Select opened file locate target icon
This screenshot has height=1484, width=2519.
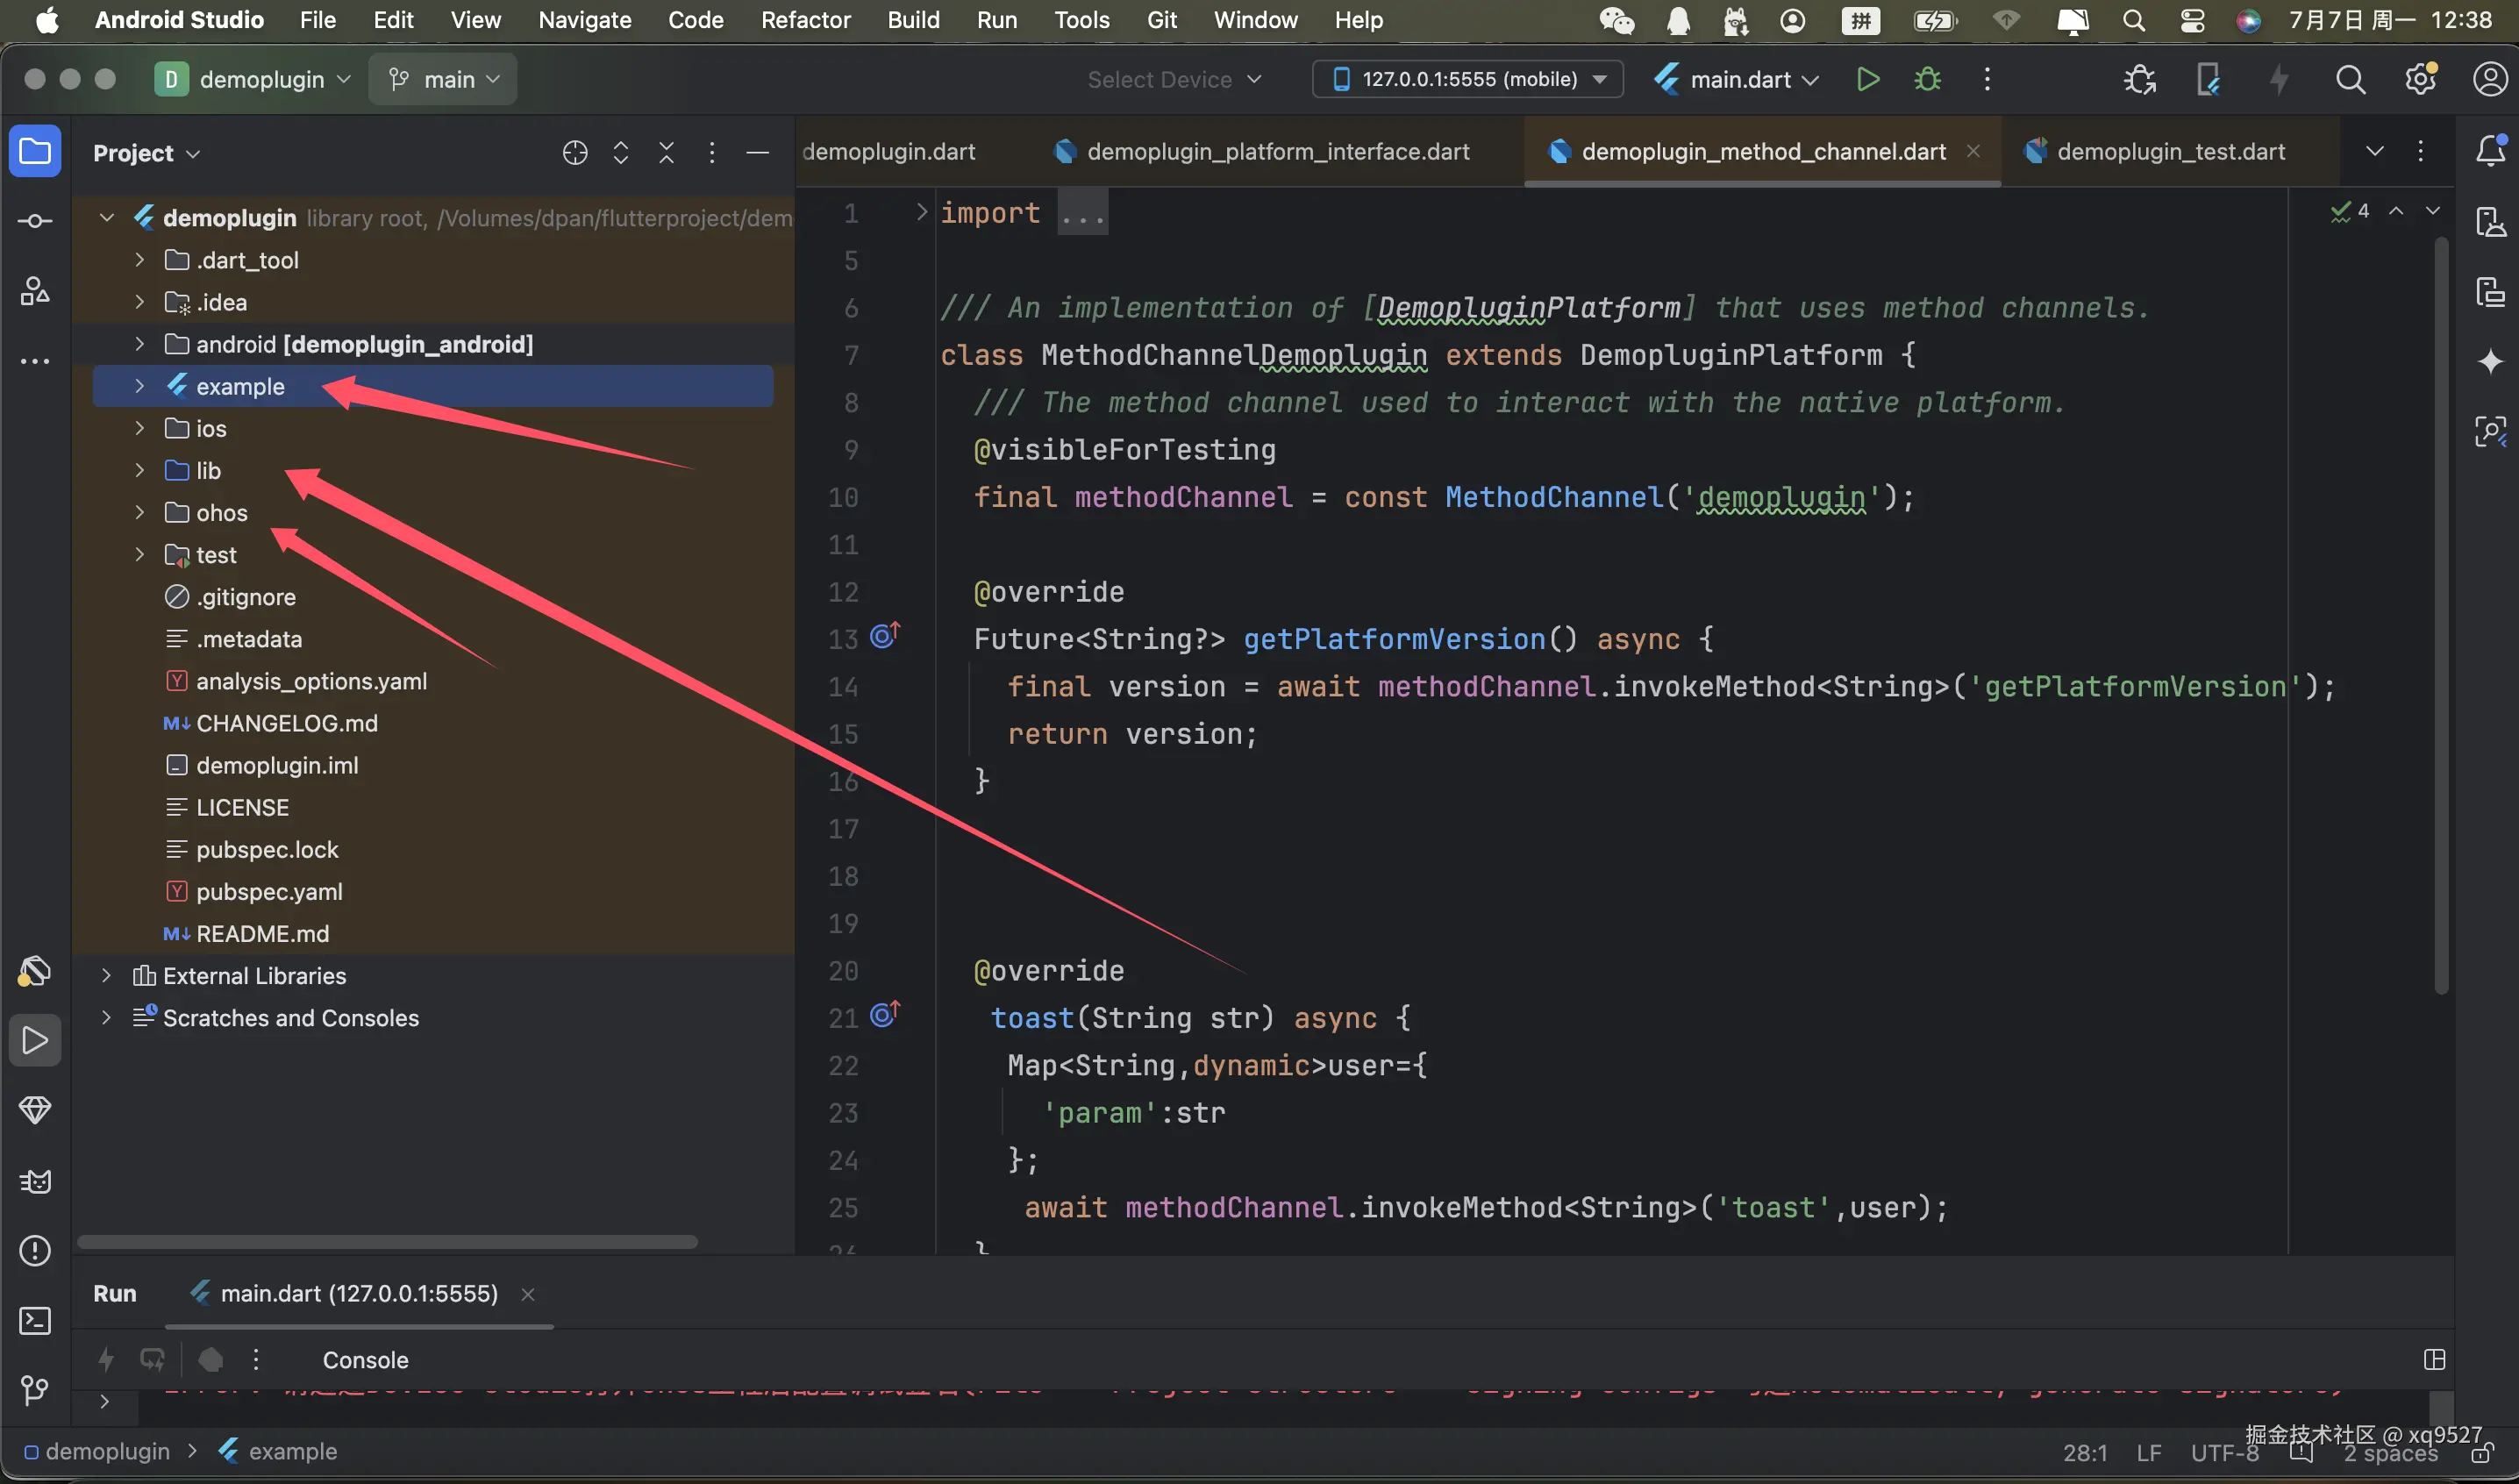point(575,153)
